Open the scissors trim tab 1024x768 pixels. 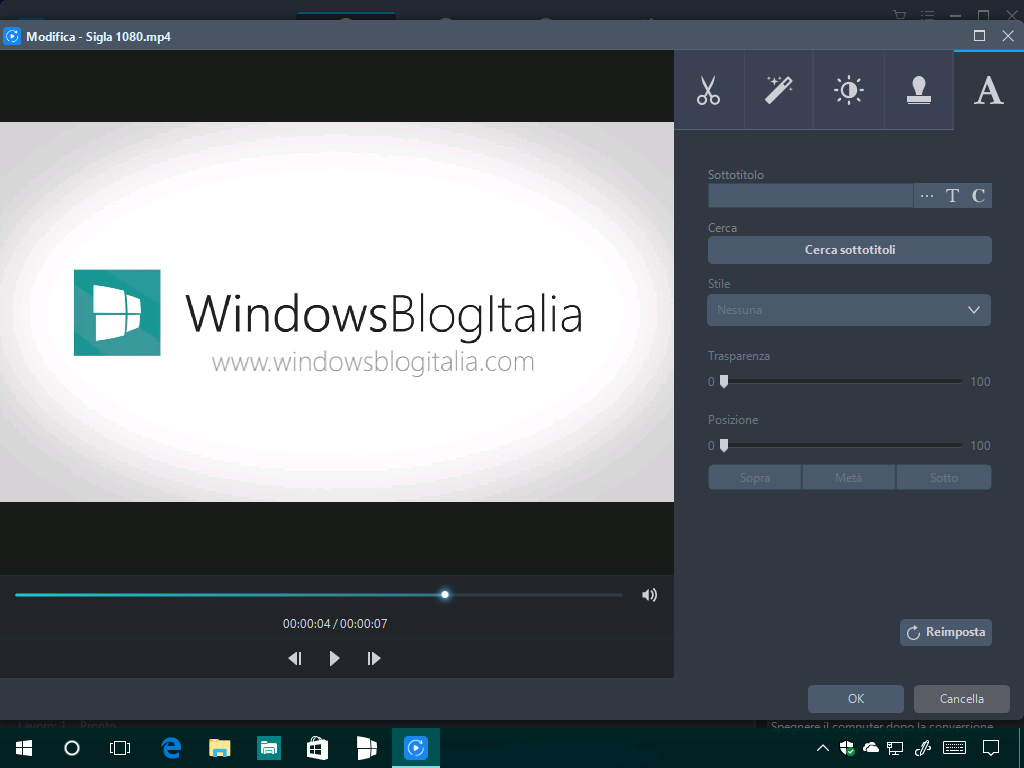[x=709, y=90]
